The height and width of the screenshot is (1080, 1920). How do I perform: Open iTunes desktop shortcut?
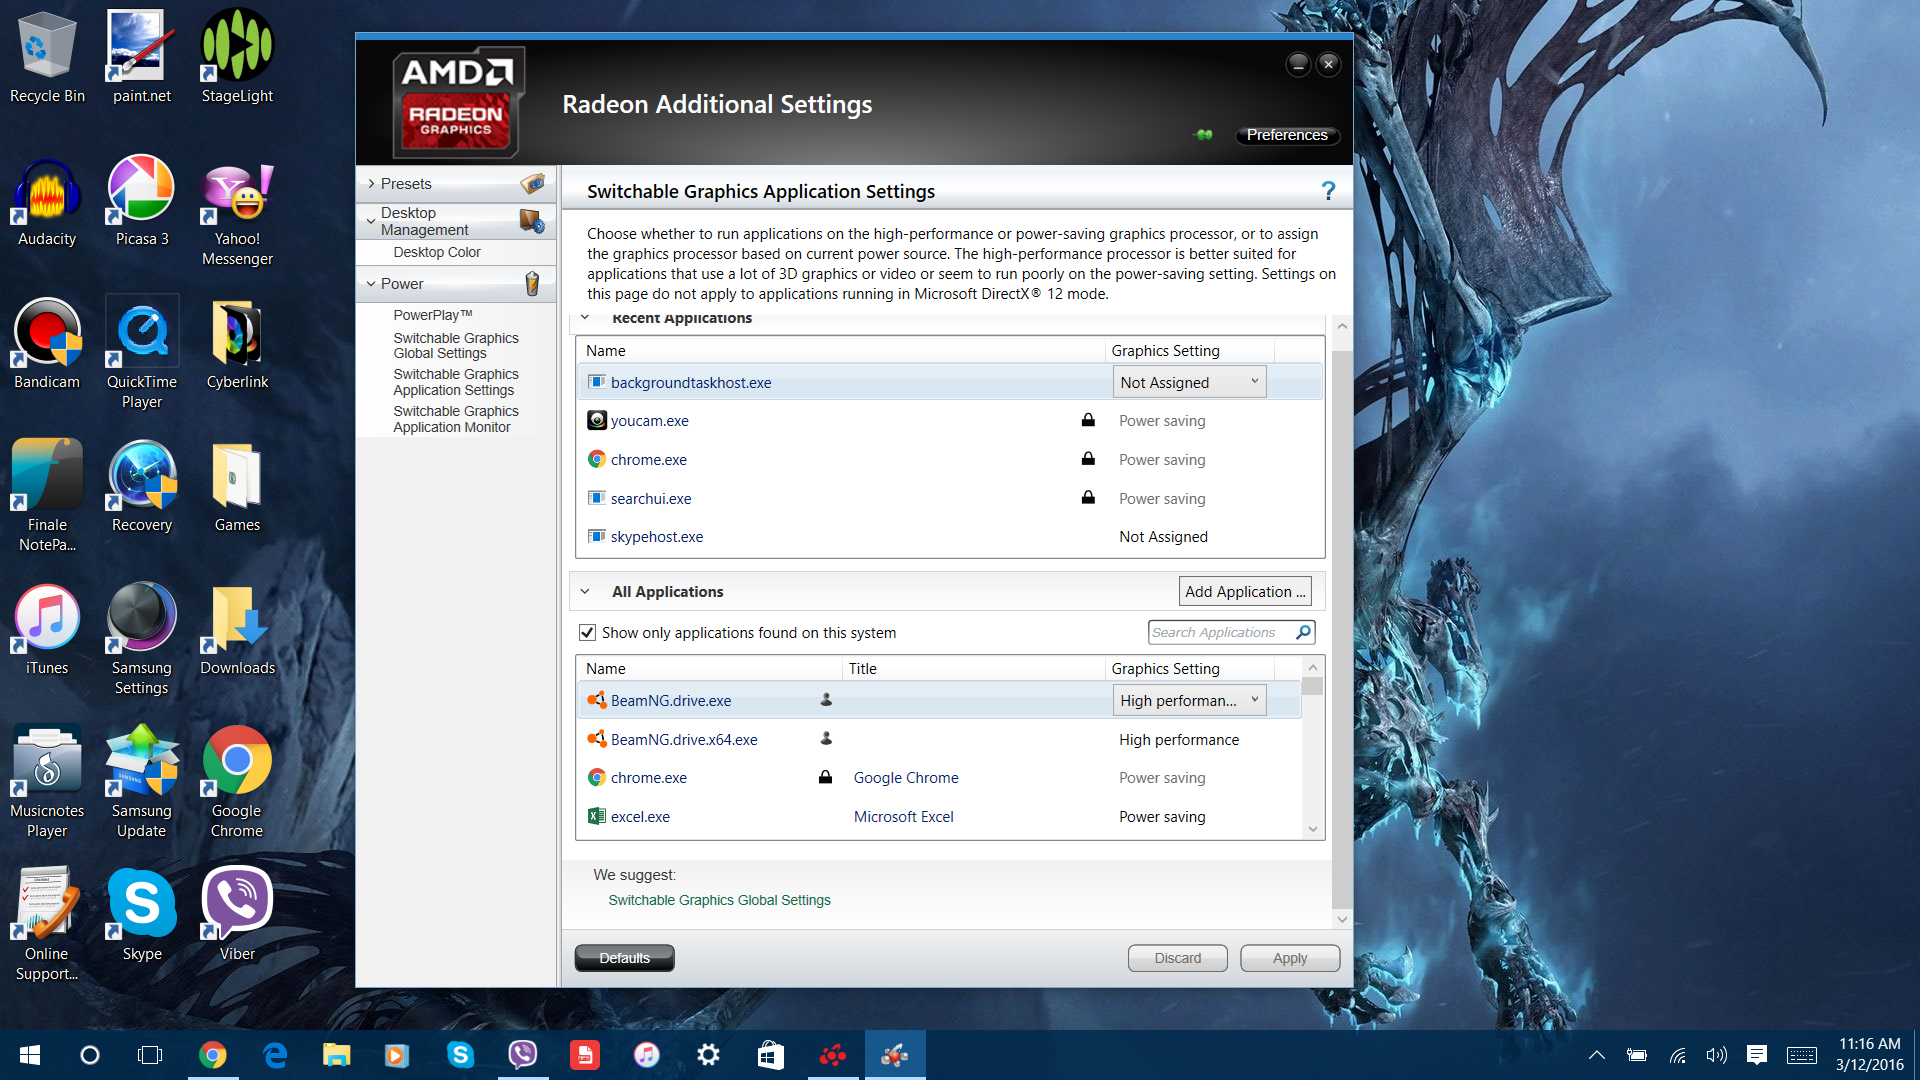click(x=47, y=632)
